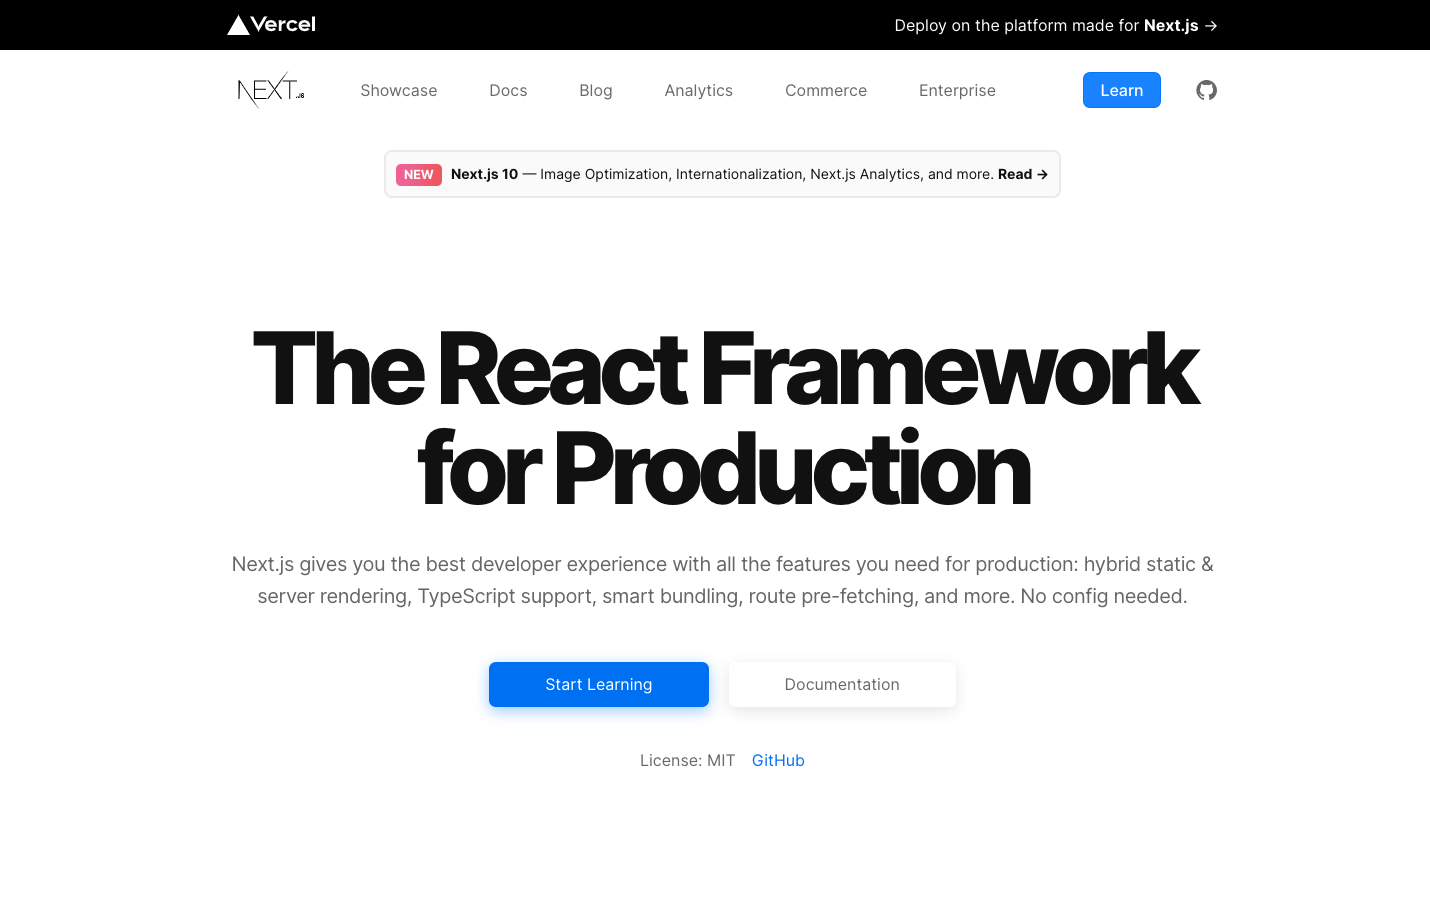1430x897 pixels.
Task: Click the 'License: MIT' text
Action: coord(688,760)
